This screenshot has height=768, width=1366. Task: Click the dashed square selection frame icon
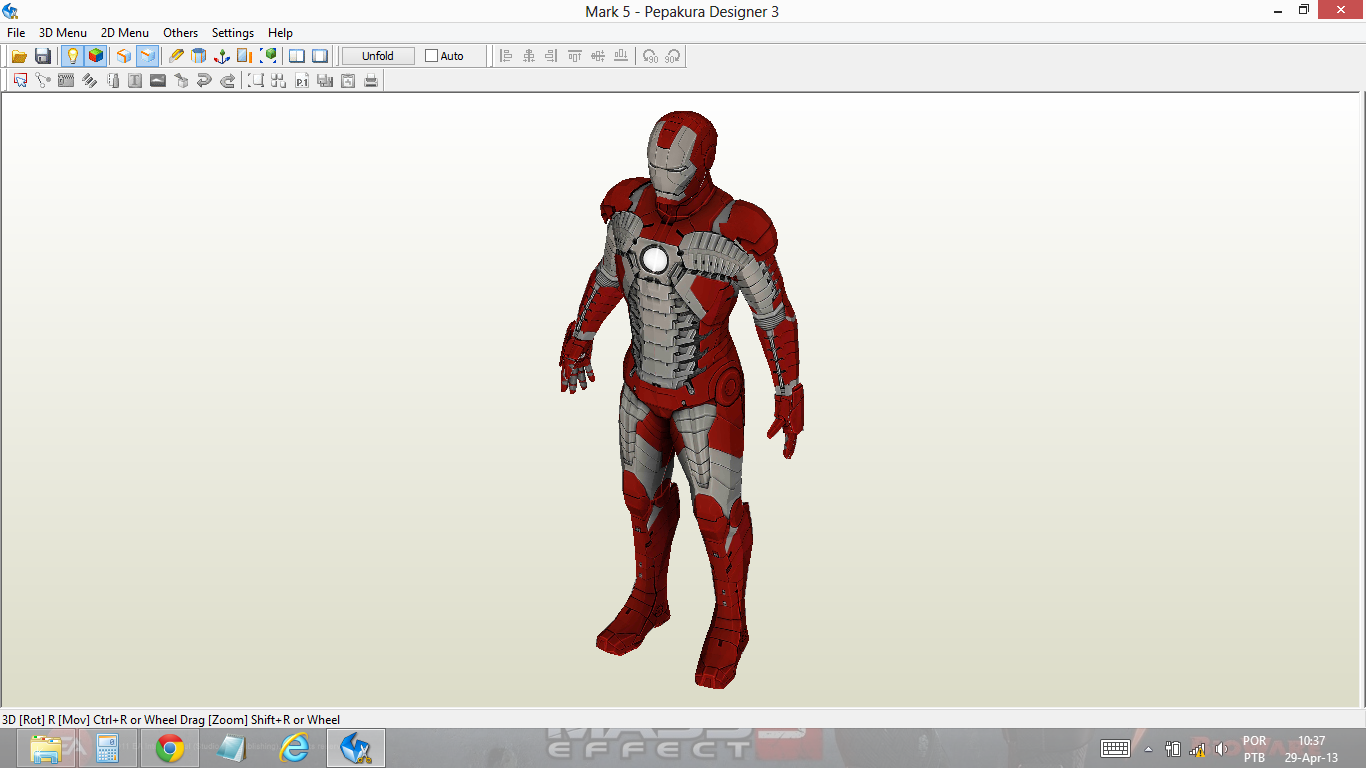point(256,81)
